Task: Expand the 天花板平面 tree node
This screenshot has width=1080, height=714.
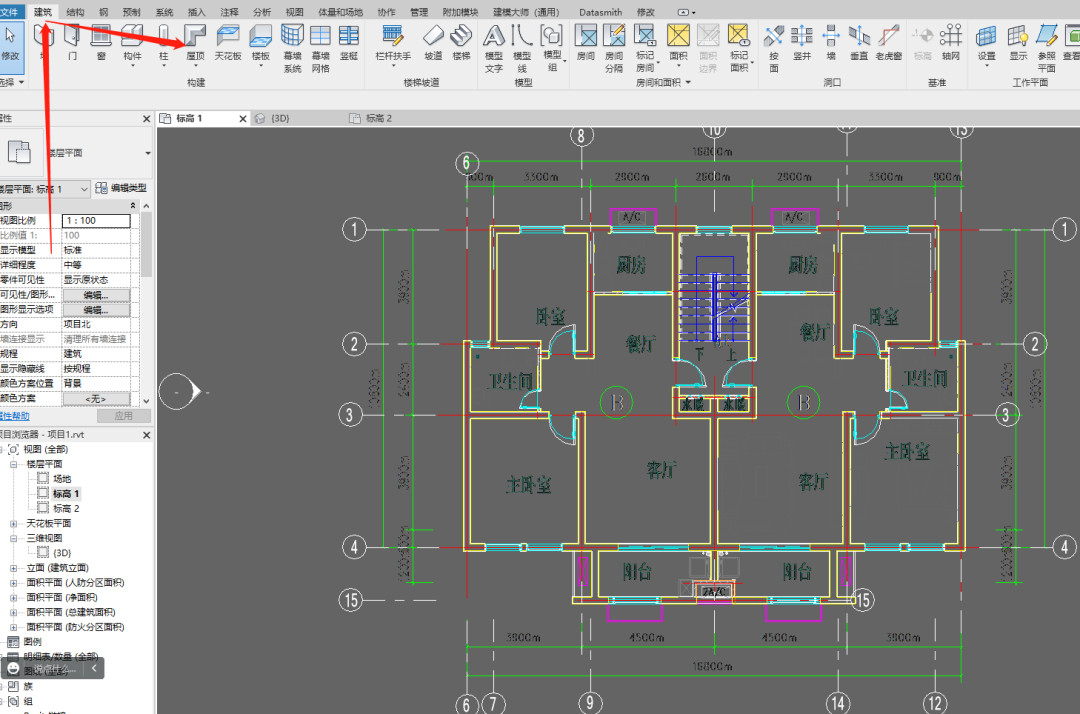Action: click(x=13, y=524)
